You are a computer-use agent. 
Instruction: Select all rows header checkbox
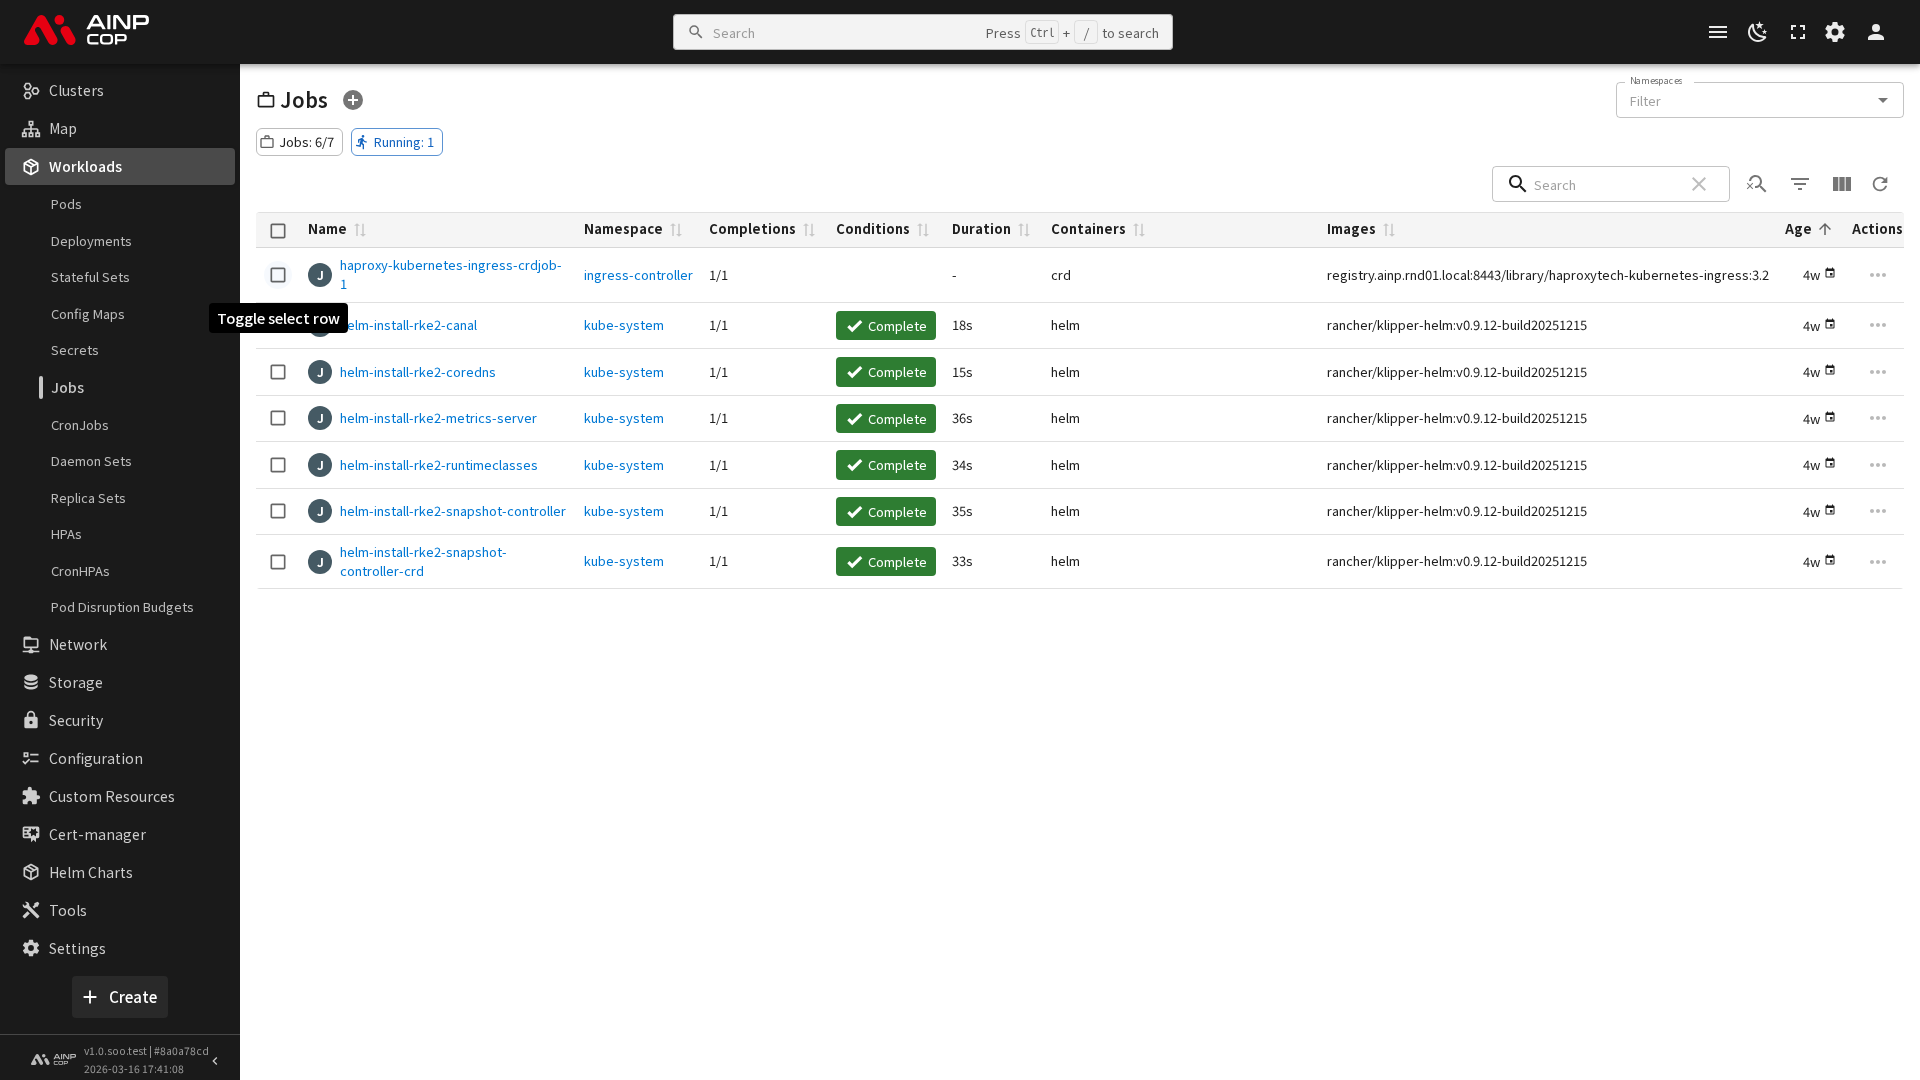278,231
